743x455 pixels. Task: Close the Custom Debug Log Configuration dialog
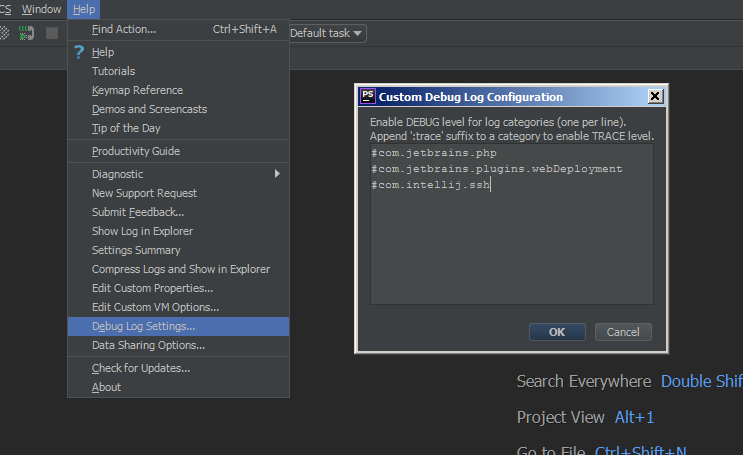coord(655,96)
